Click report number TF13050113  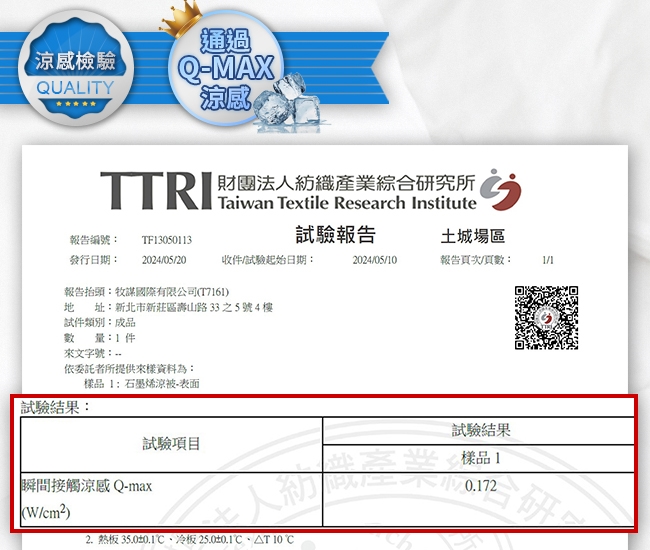point(166,241)
